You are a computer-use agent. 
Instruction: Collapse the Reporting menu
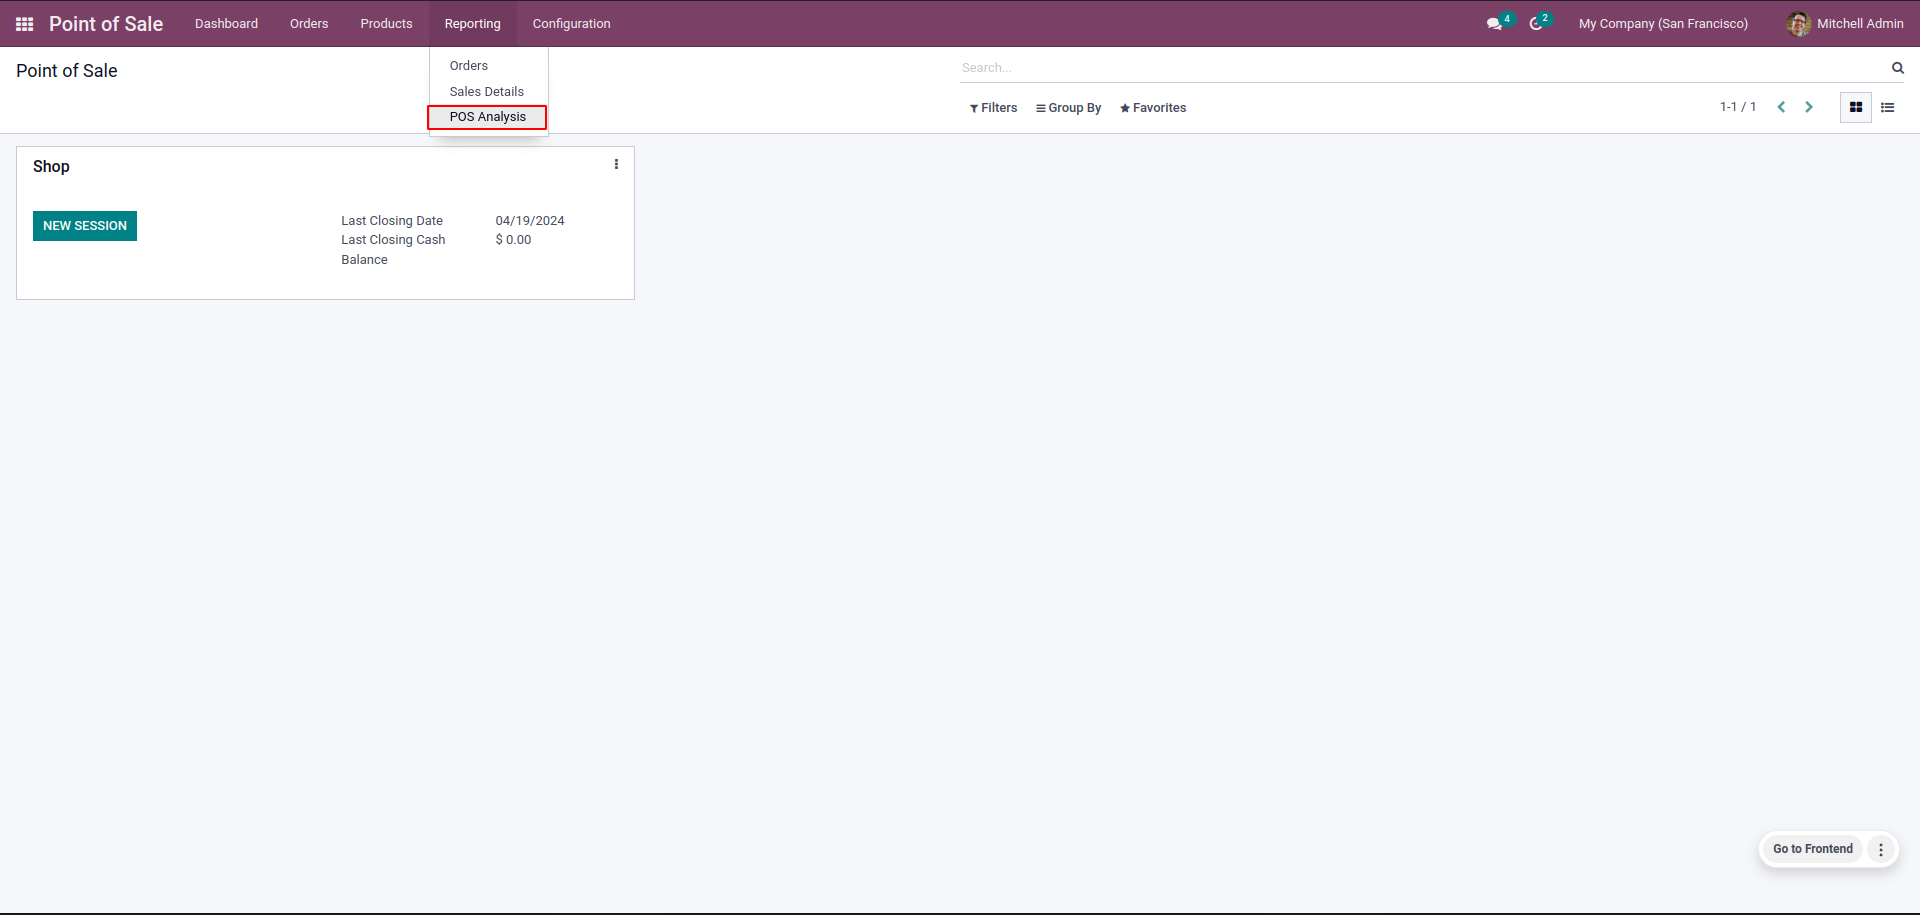473,24
